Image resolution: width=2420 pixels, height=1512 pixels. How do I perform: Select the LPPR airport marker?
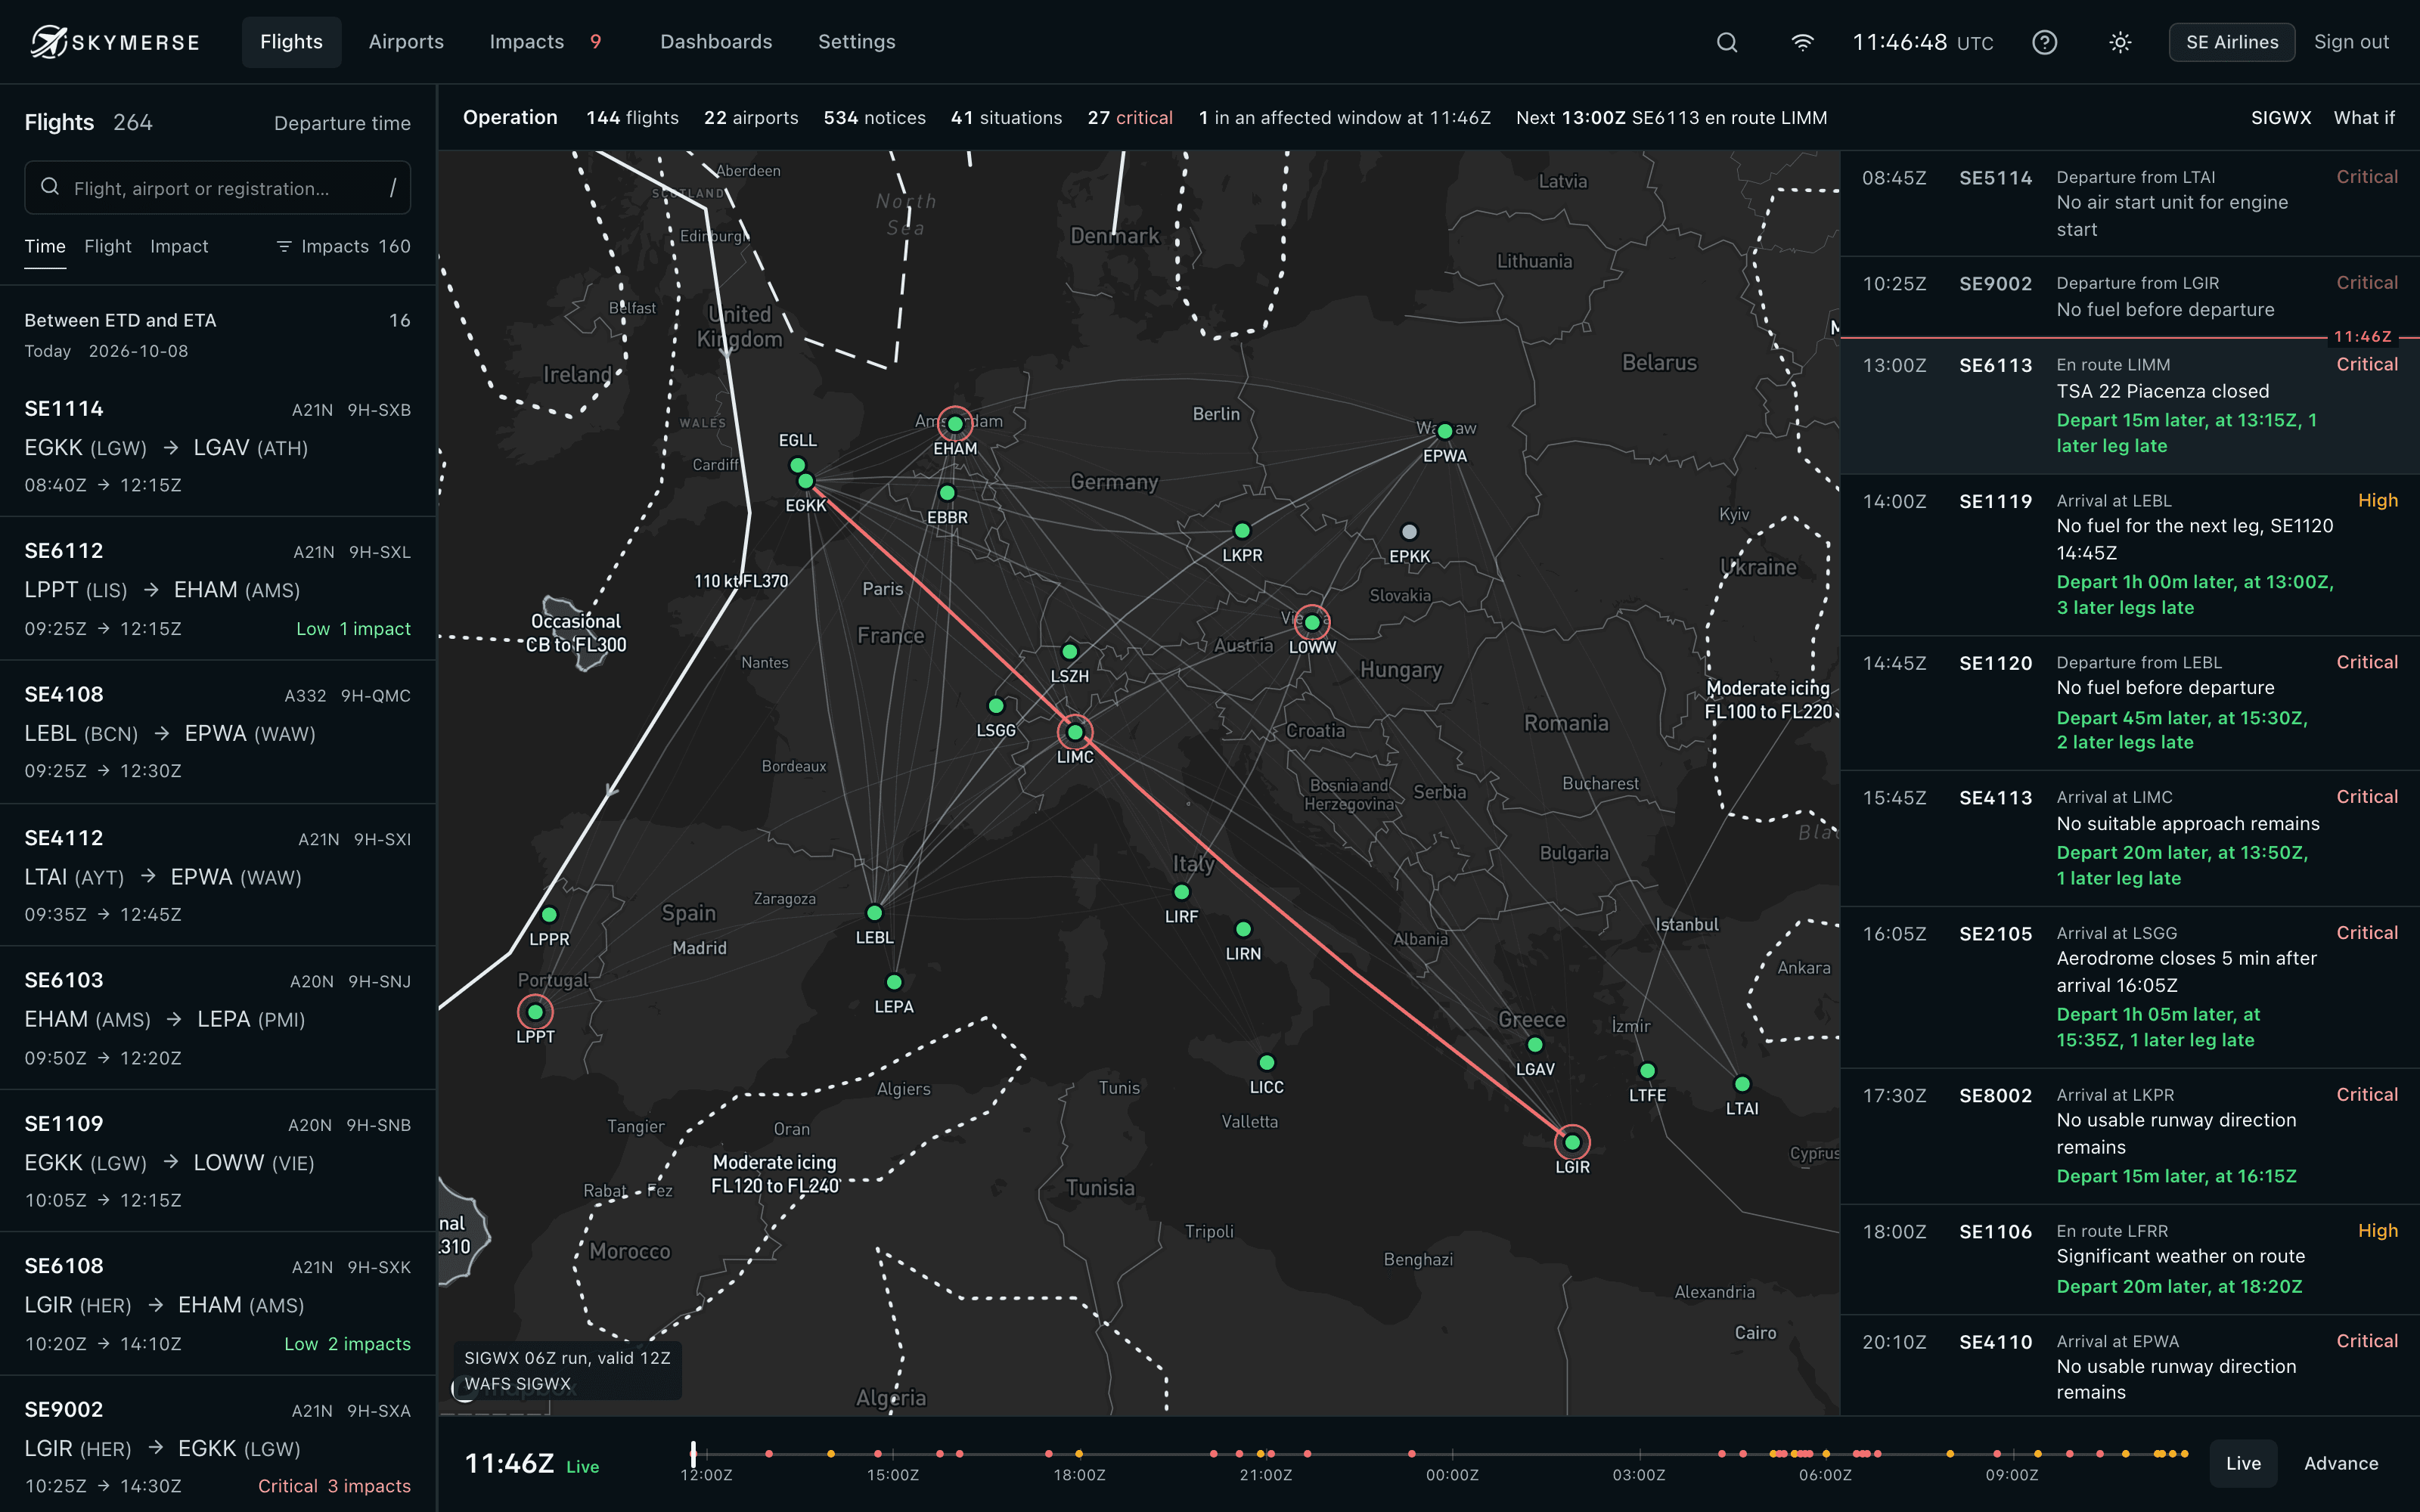click(x=549, y=915)
